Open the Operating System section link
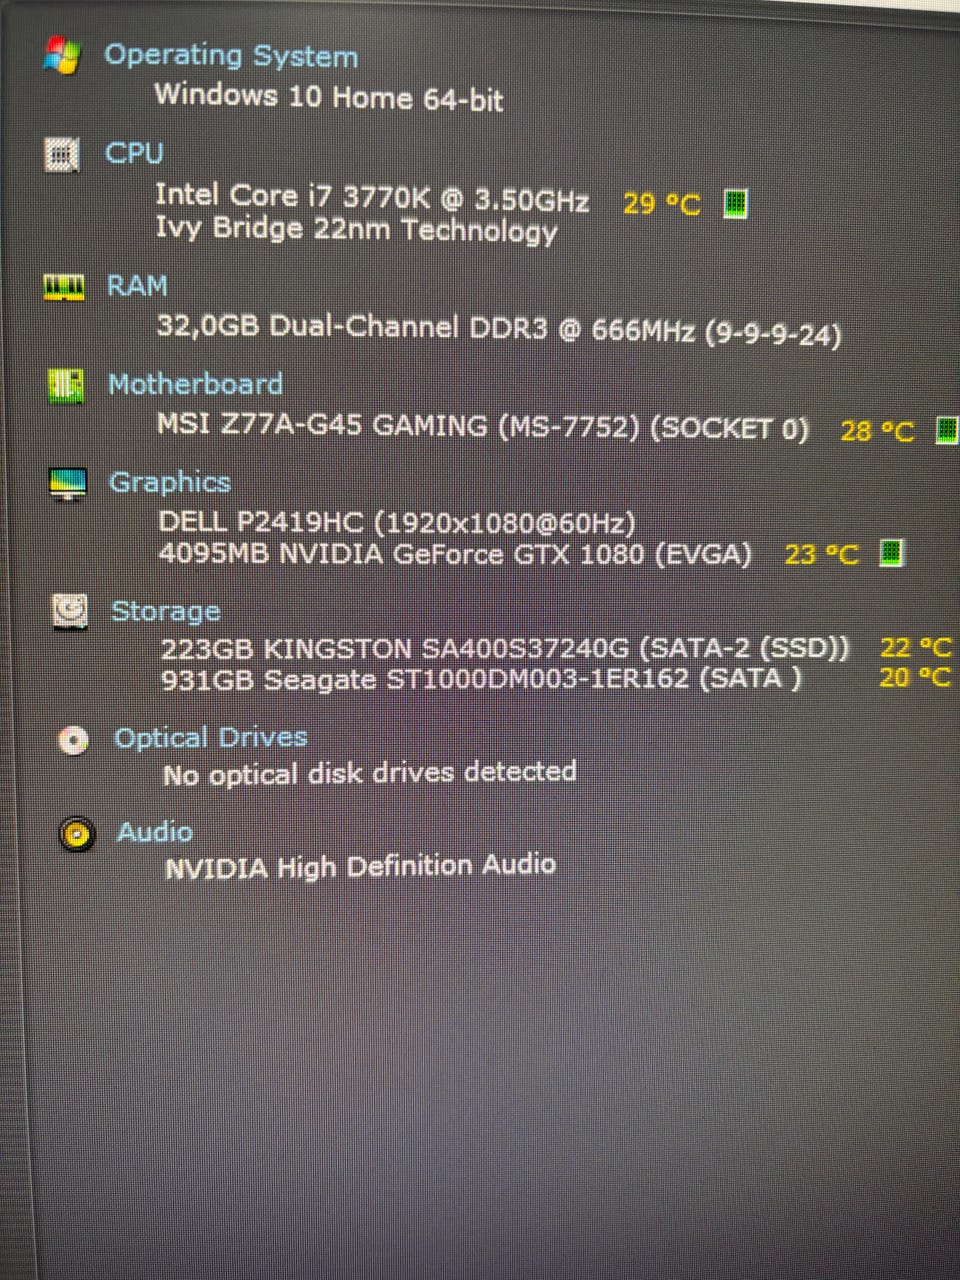The width and height of the screenshot is (960, 1280). [x=231, y=56]
